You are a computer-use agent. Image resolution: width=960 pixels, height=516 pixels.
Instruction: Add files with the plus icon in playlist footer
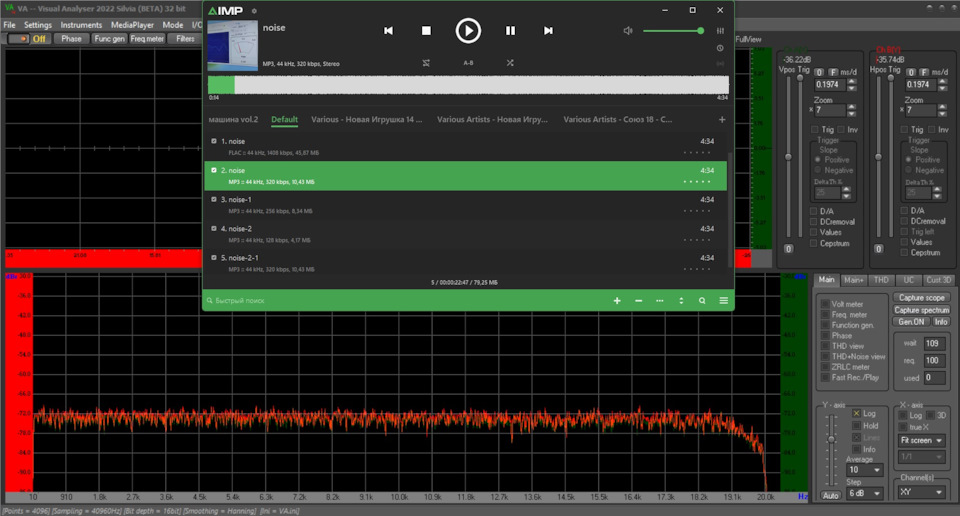click(616, 300)
